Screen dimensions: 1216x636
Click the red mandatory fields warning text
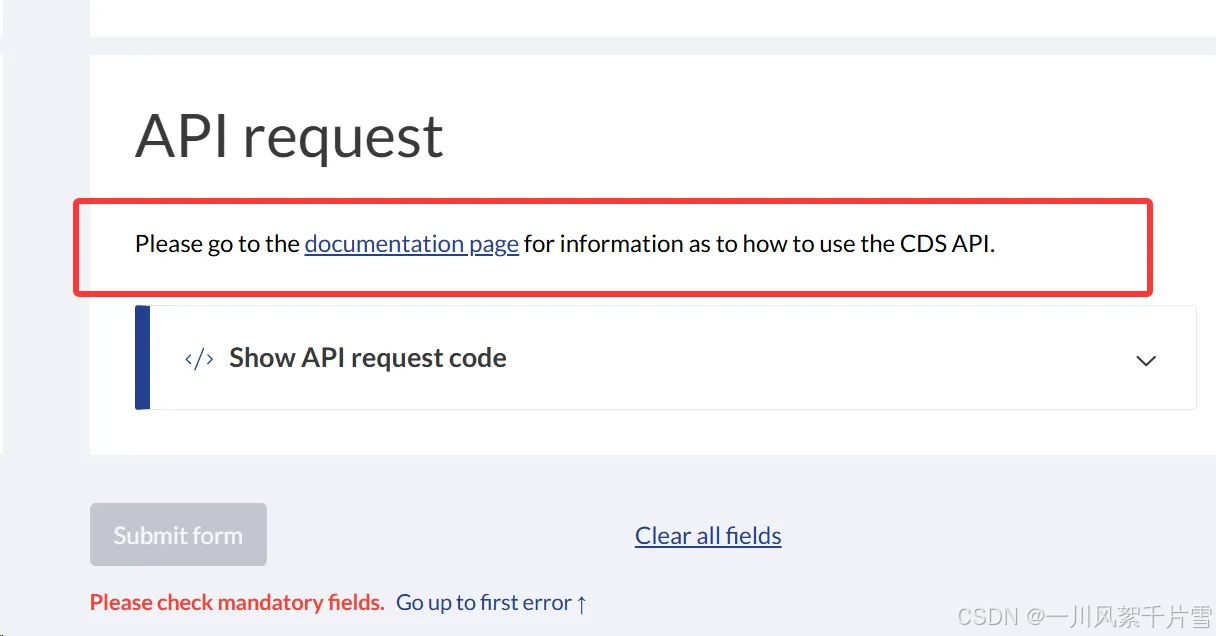(x=236, y=602)
